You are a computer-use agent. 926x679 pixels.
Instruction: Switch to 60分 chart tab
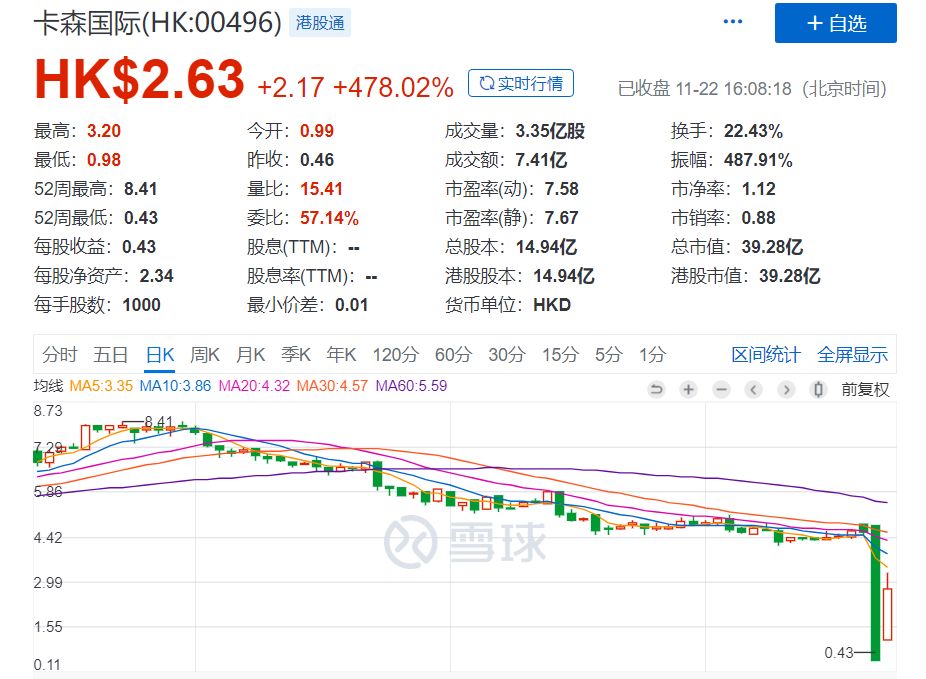453,355
